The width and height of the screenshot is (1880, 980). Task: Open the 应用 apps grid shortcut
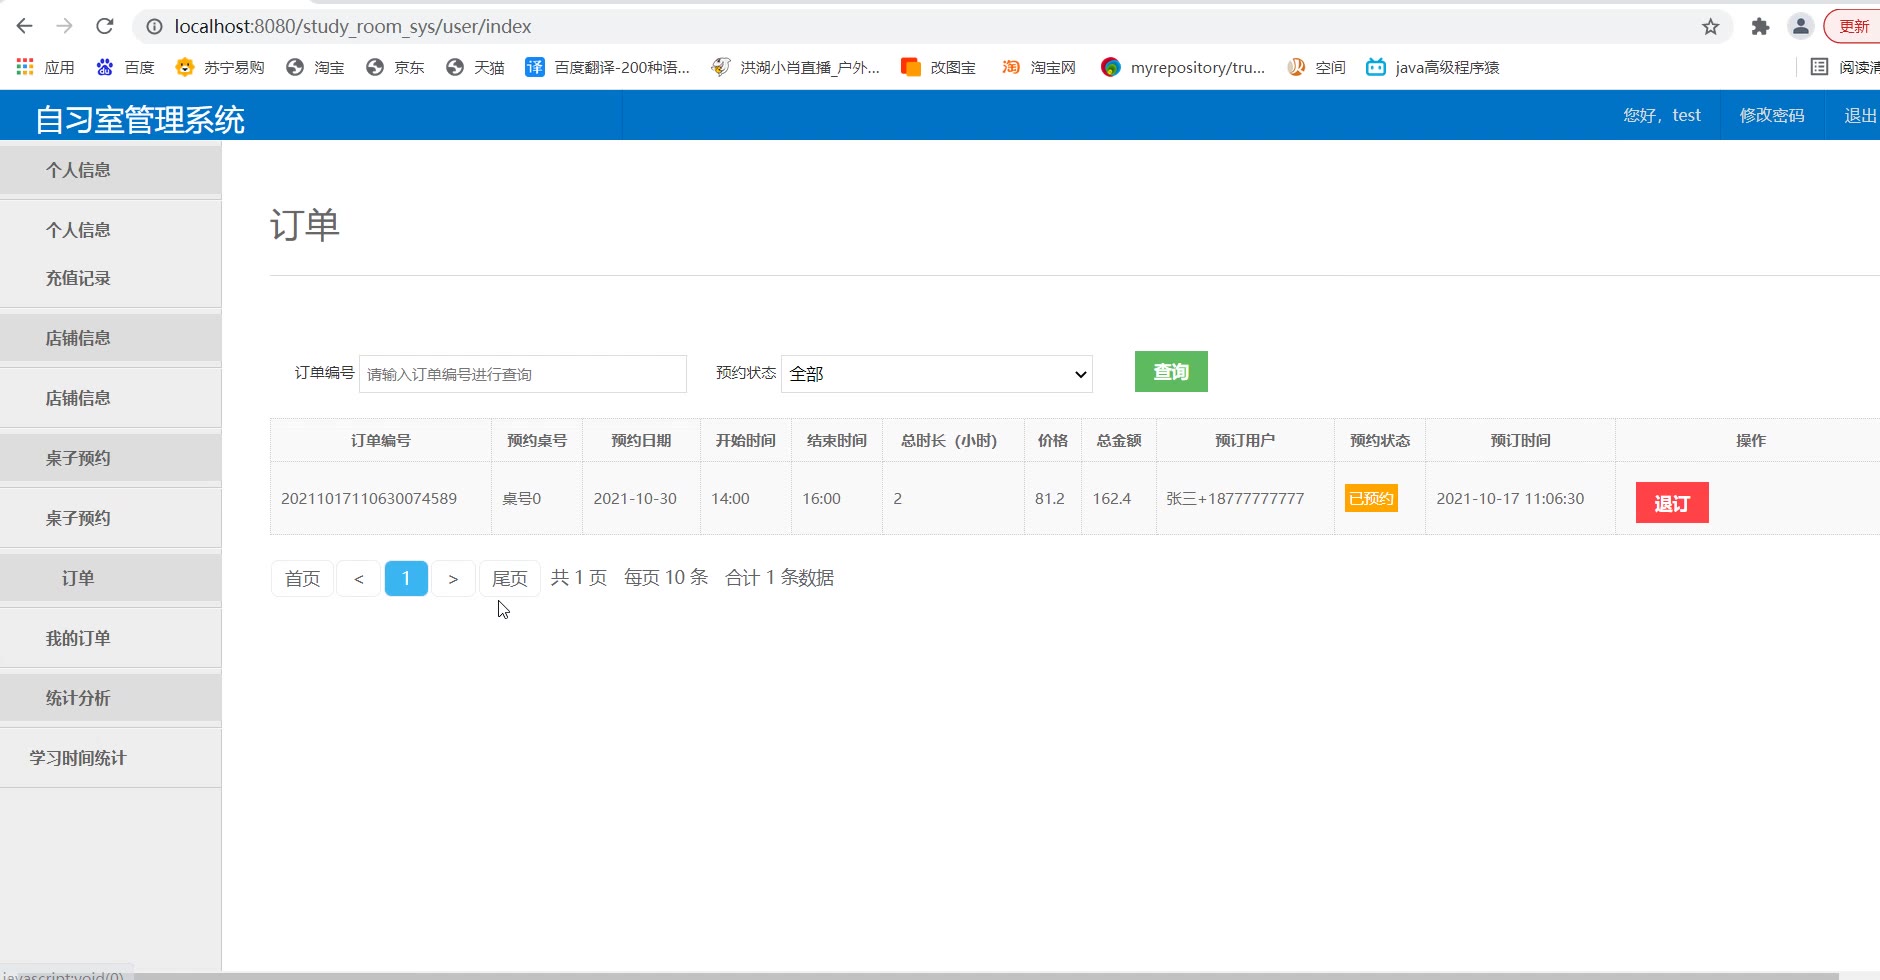[x=46, y=67]
